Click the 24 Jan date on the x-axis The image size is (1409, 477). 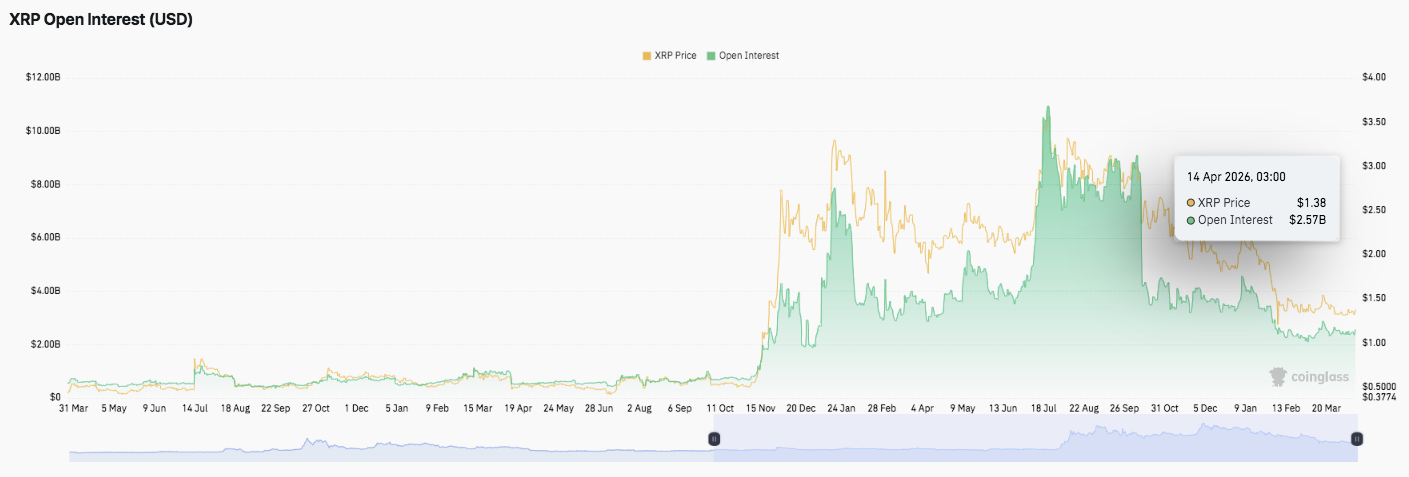coord(842,408)
